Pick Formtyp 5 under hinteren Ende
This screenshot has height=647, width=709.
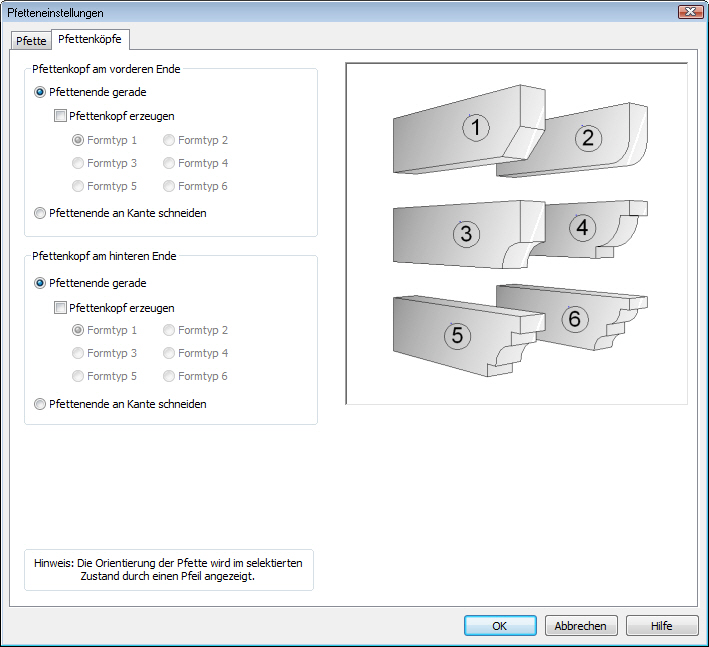click(104, 376)
